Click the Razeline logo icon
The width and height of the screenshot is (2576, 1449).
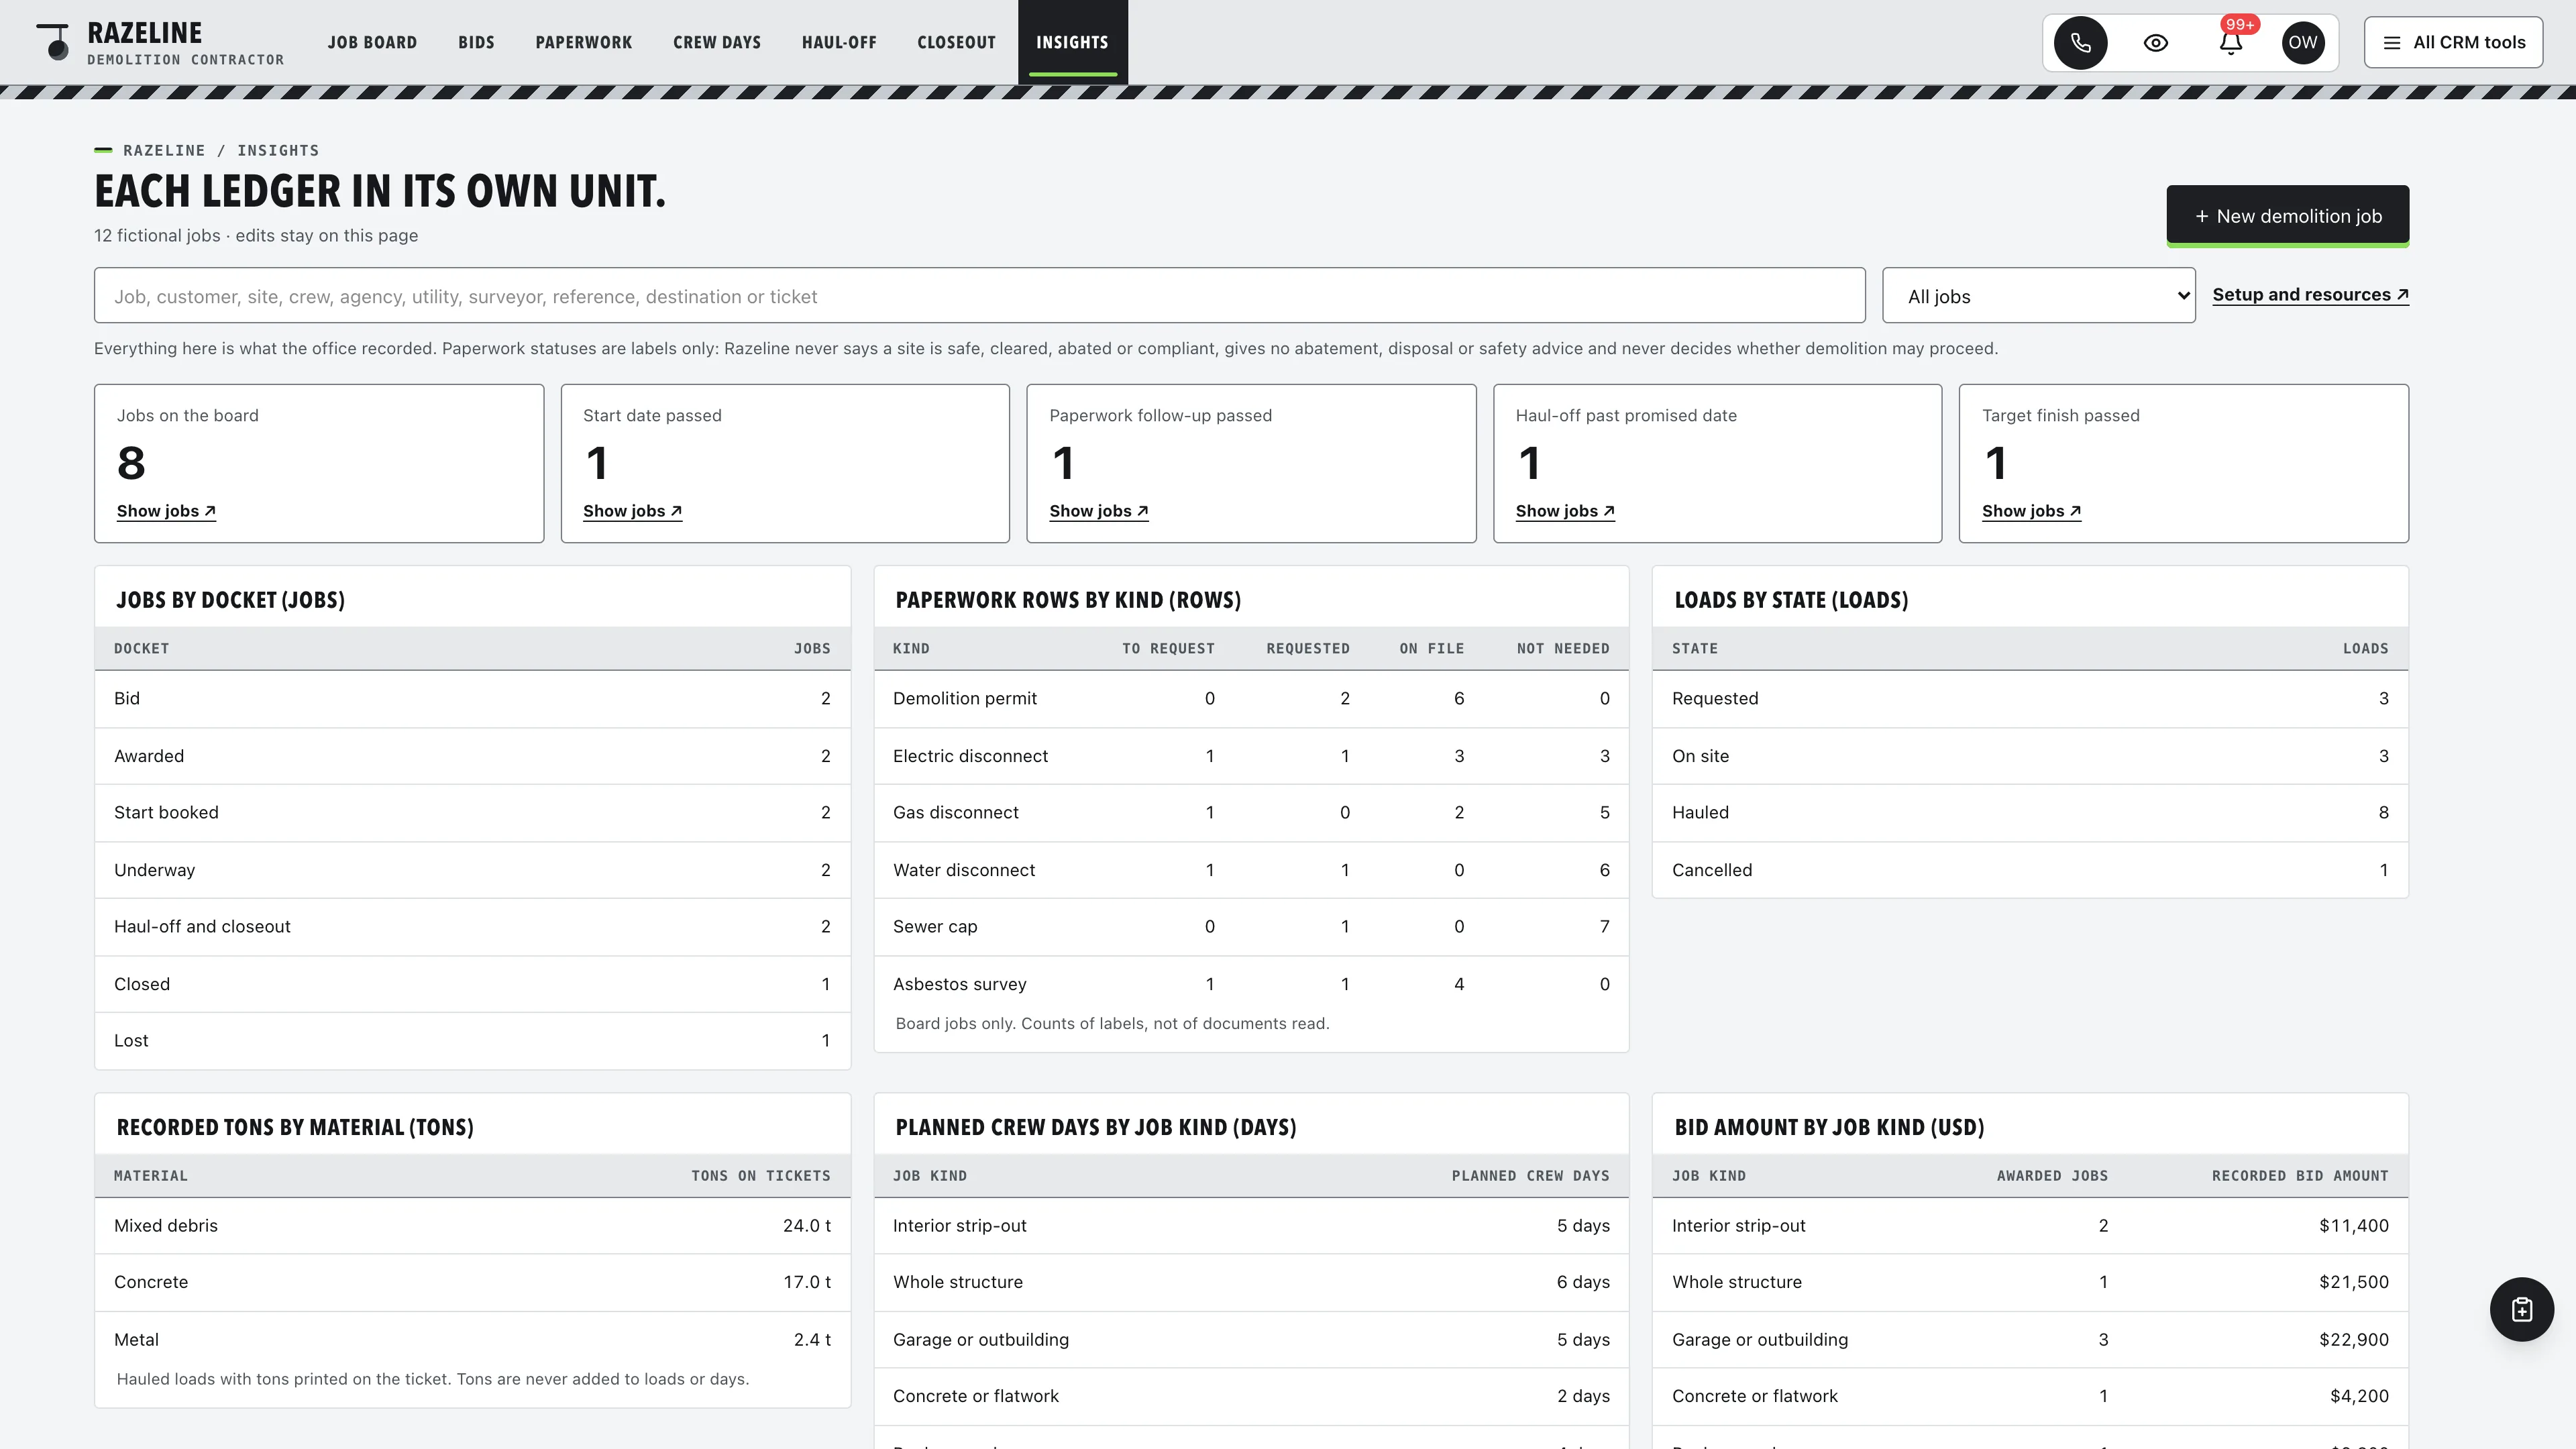point(53,42)
